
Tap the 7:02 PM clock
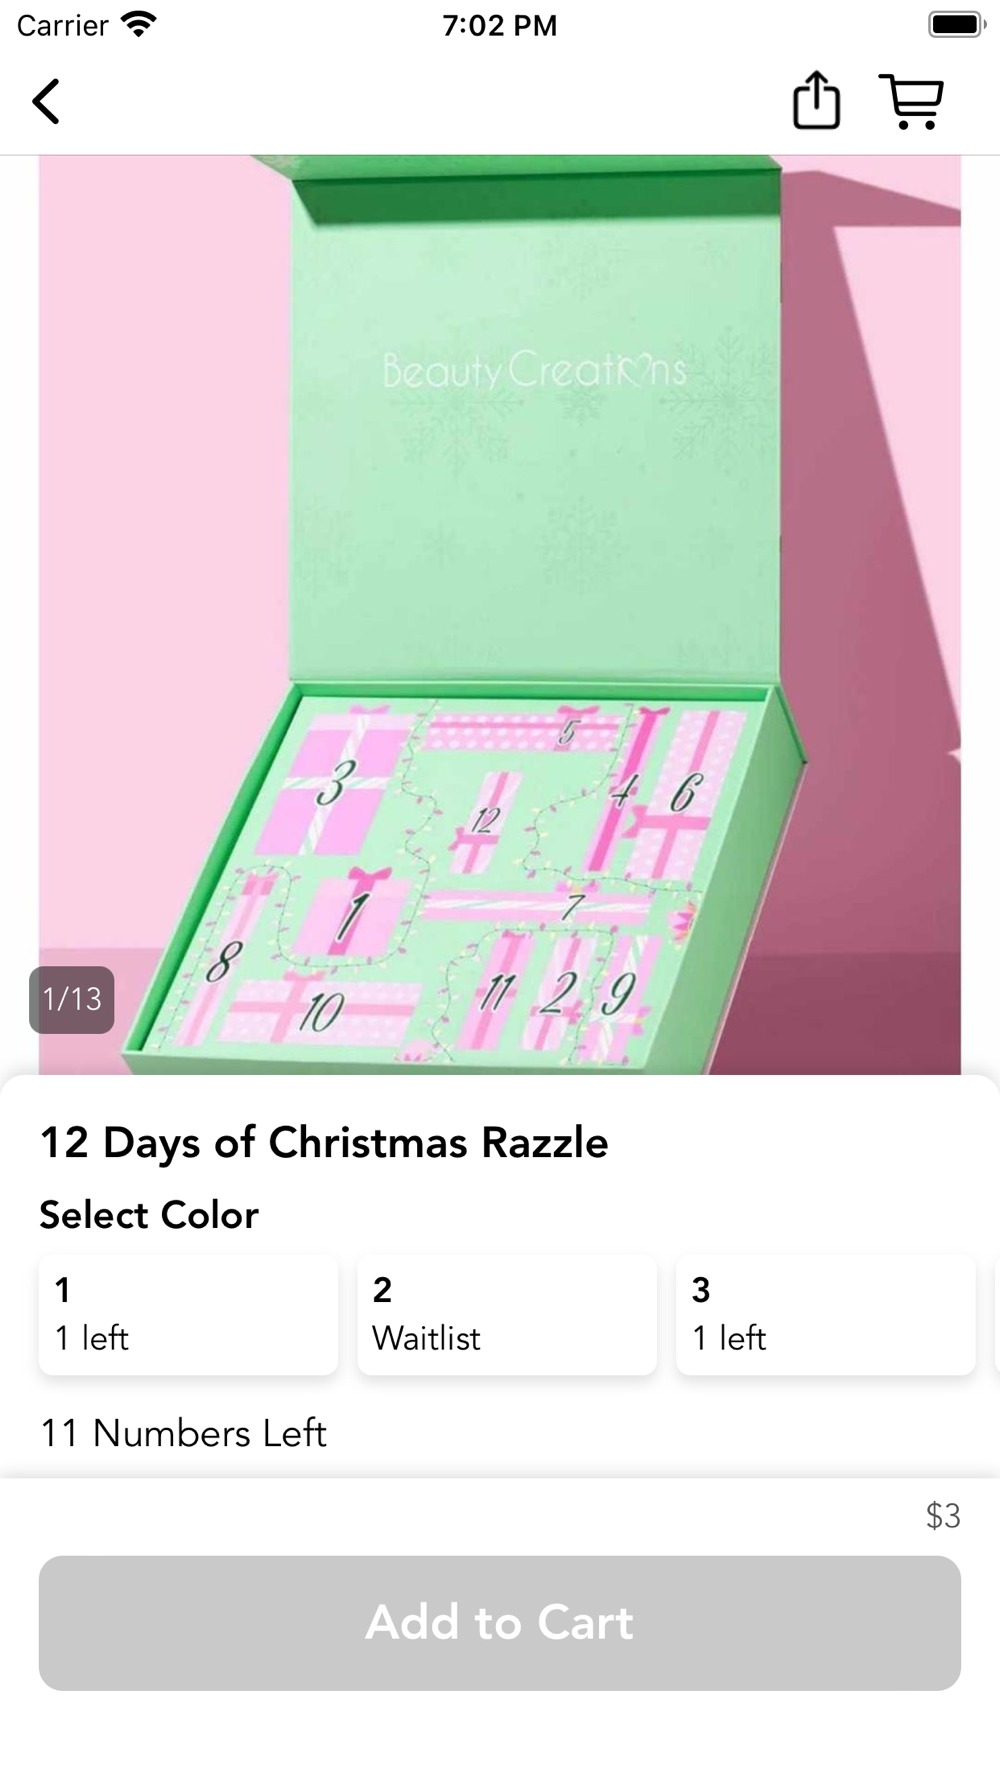(x=500, y=25)
